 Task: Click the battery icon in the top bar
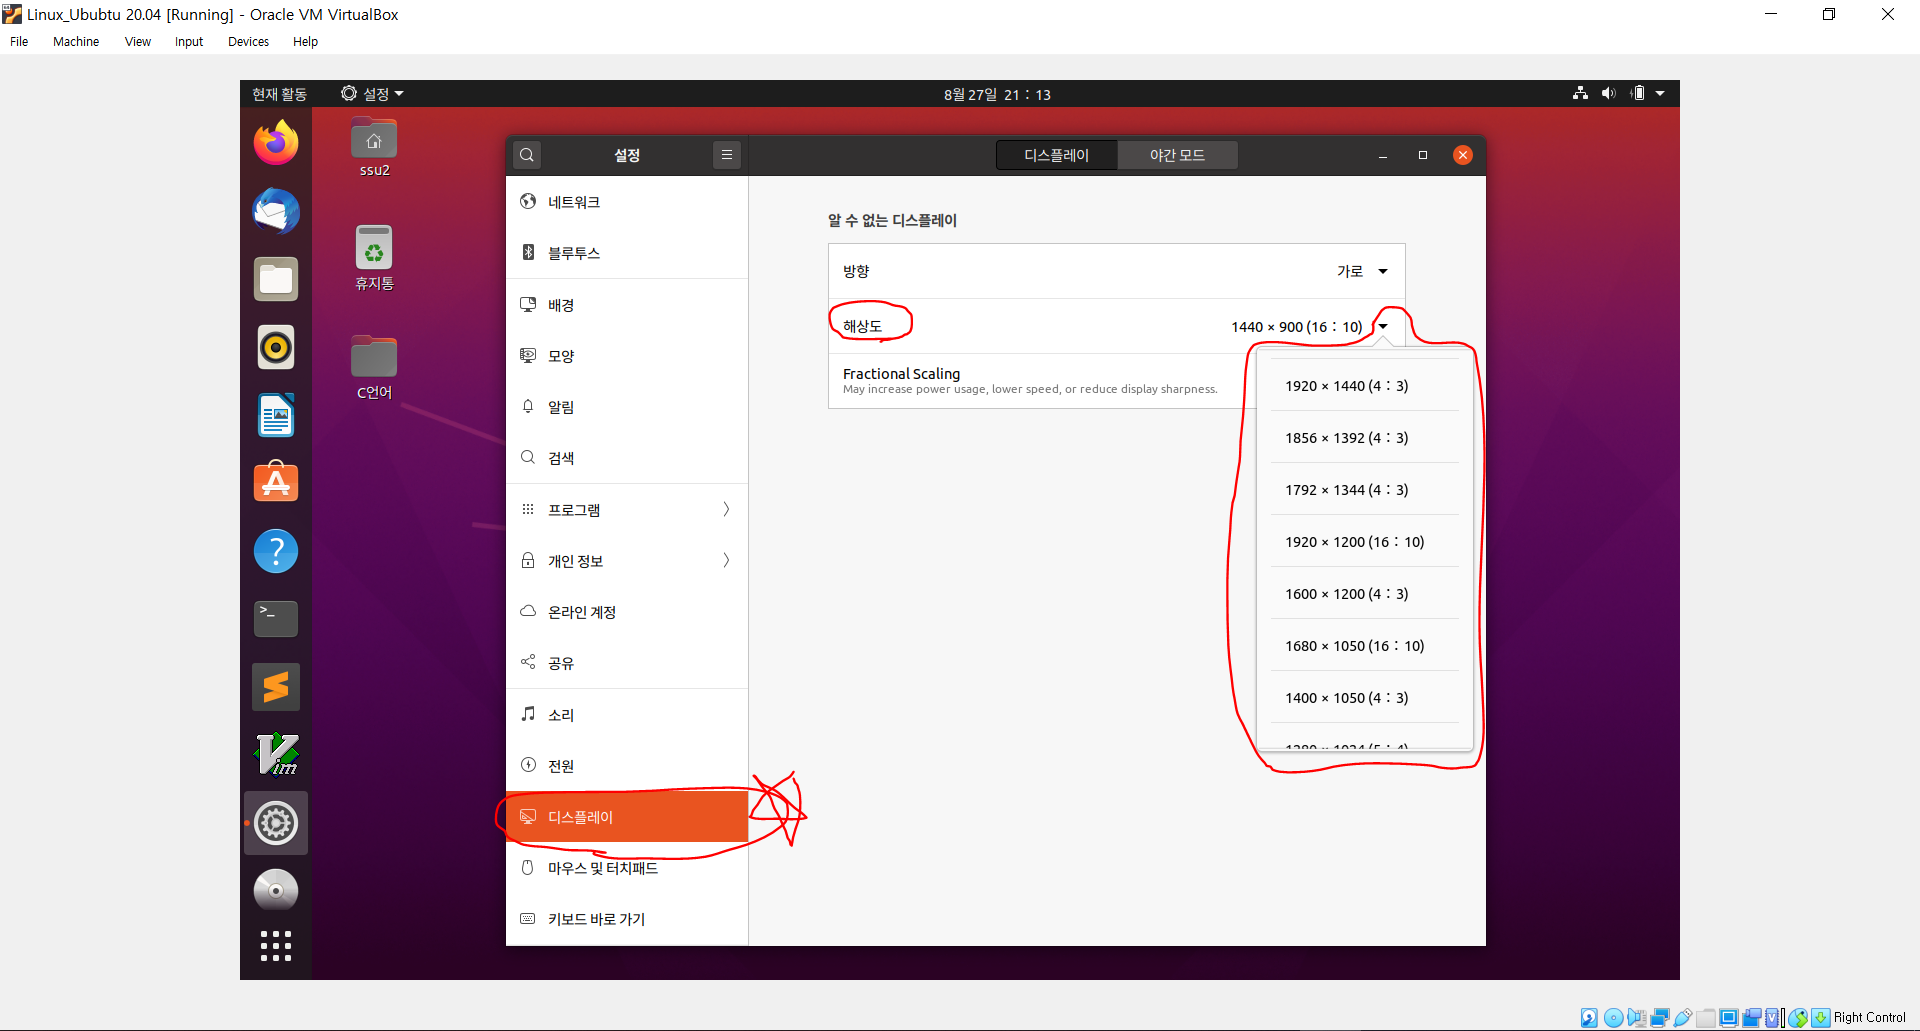tap(1637, 94)
